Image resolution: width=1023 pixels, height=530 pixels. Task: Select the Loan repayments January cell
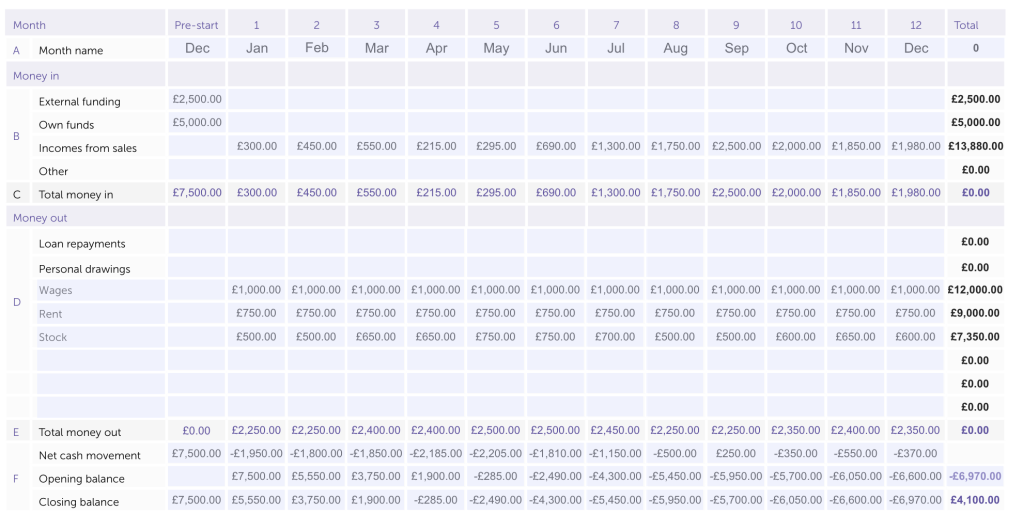point(256,242)
